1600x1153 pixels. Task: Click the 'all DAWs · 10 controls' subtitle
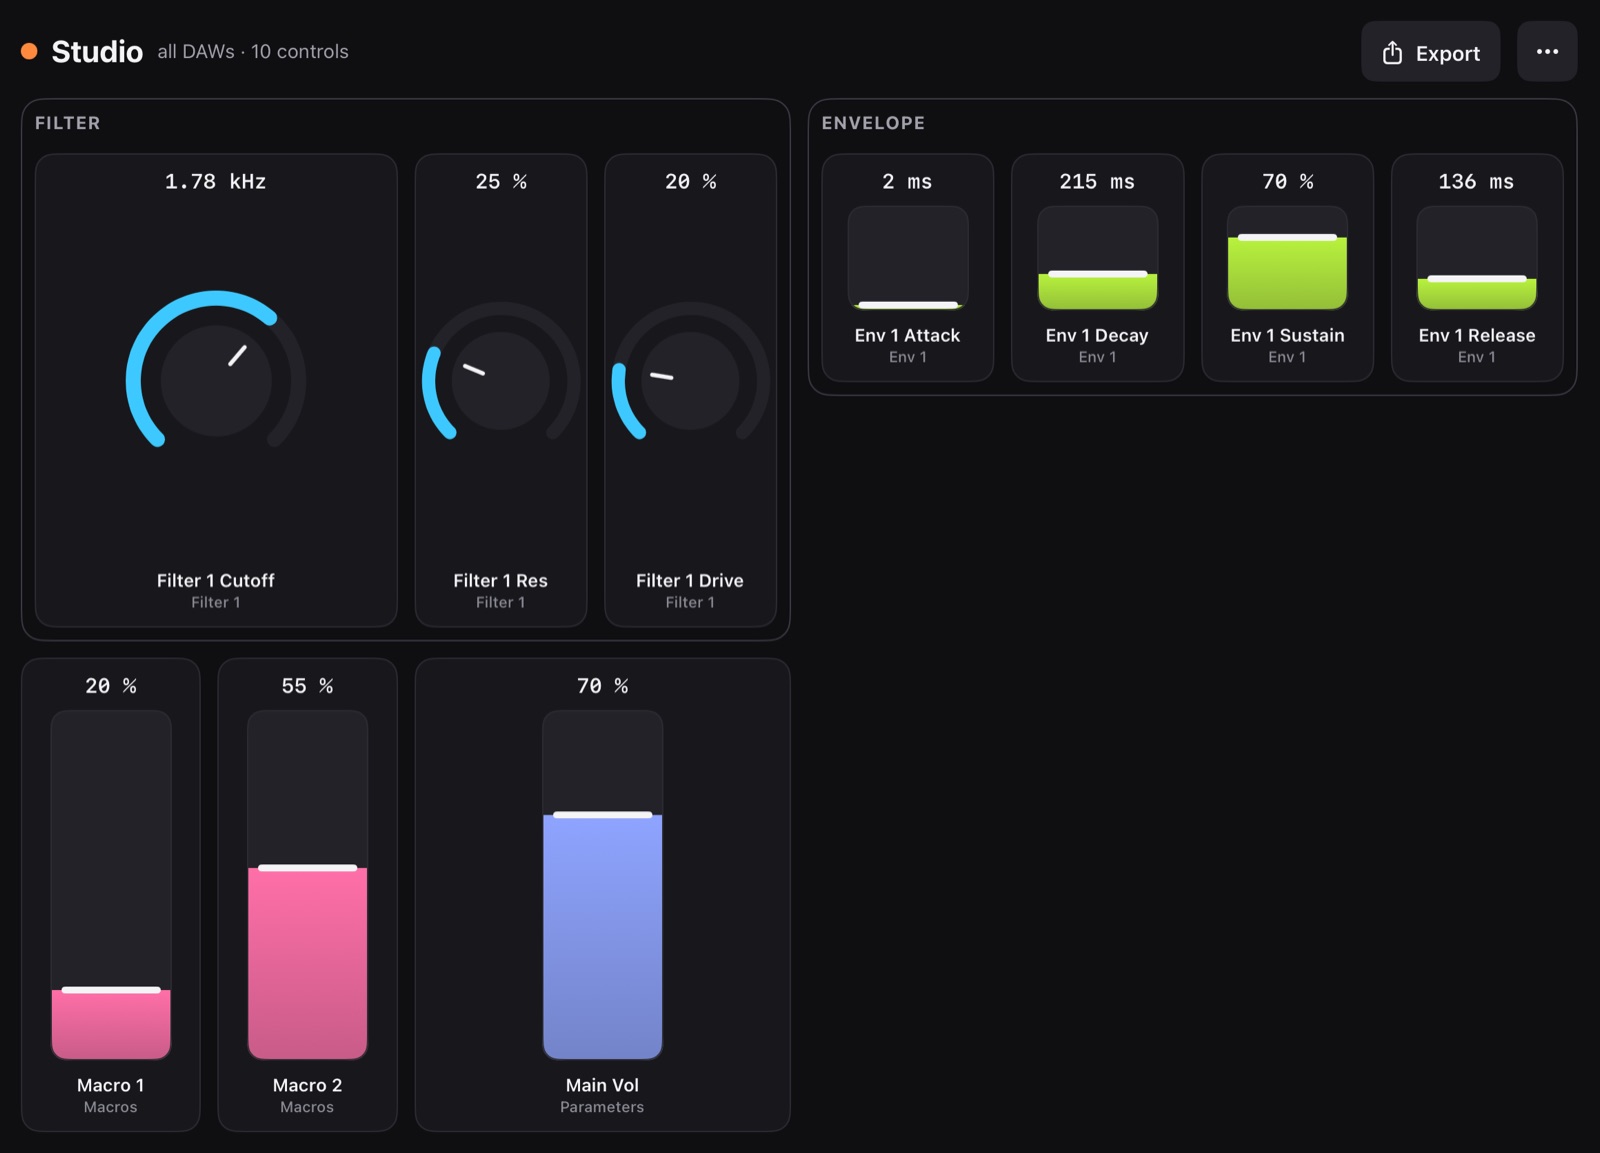(x=253, y=51)
